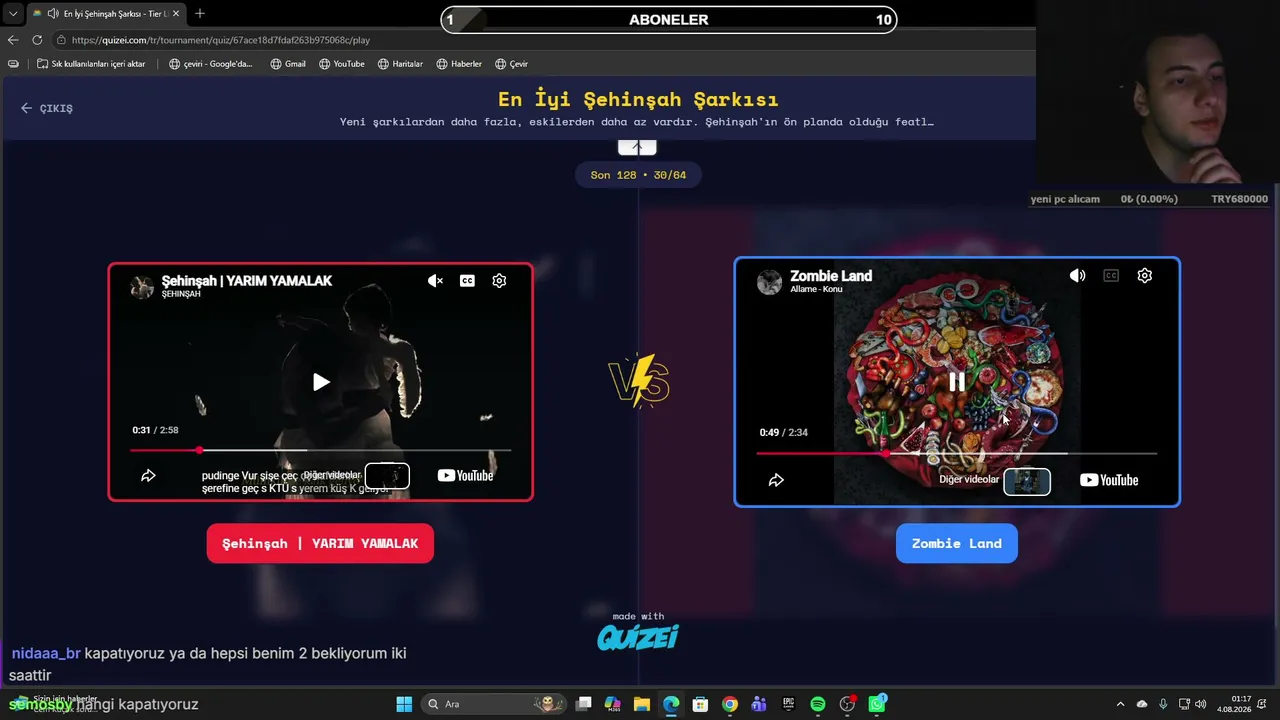
Task: Open Spotify from the taskbar
Action: (x=818, y=704)
